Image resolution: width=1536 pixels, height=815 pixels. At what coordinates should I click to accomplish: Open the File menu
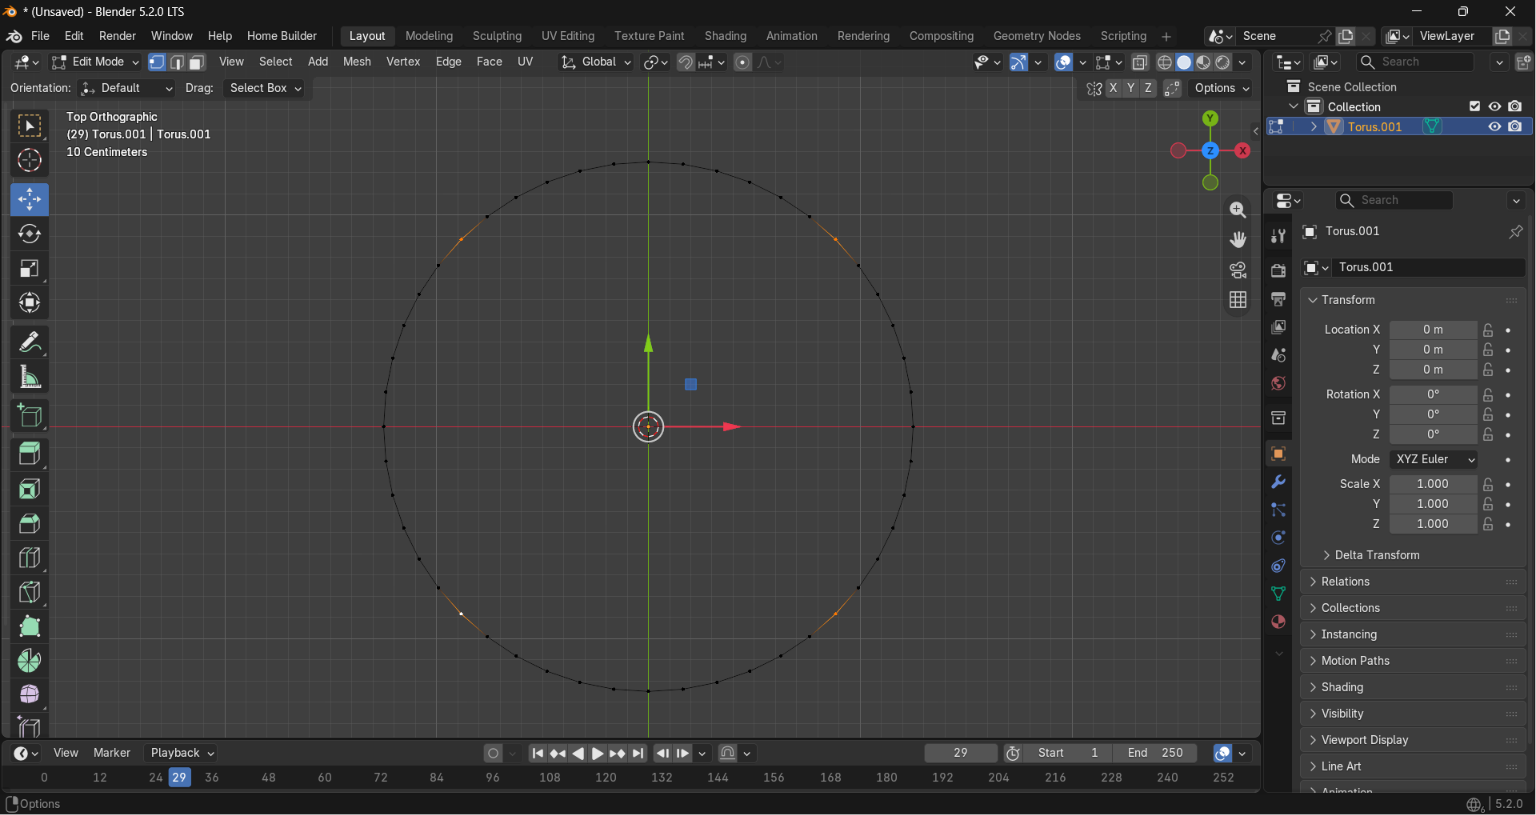[40, 36]
